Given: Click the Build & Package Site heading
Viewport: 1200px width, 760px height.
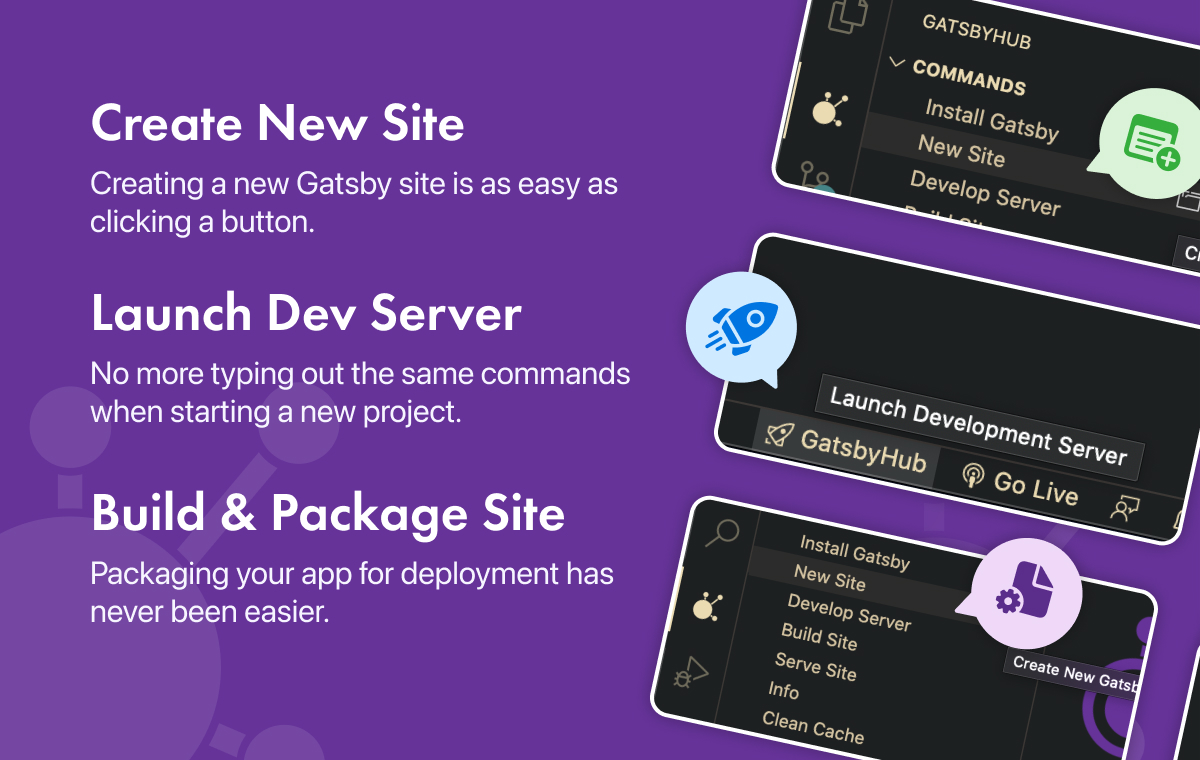Looking at the screenshot, I should [x=328, y=514].
